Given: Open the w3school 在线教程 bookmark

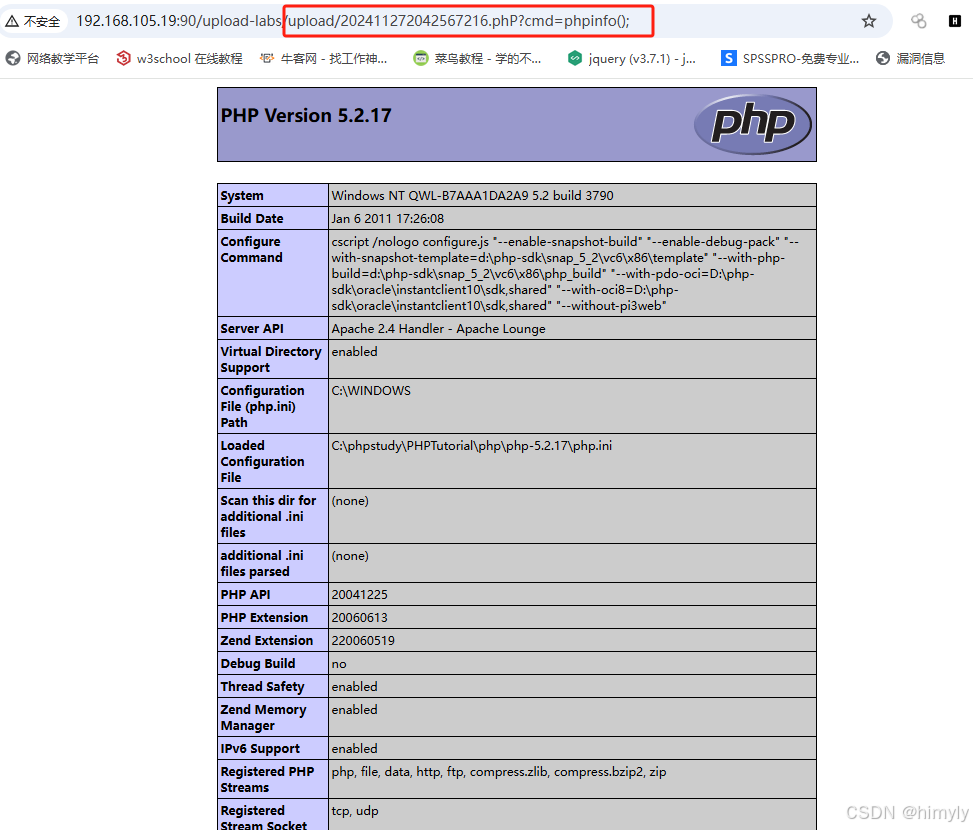Looking at the screenshot, I should [x=179, y=58].
